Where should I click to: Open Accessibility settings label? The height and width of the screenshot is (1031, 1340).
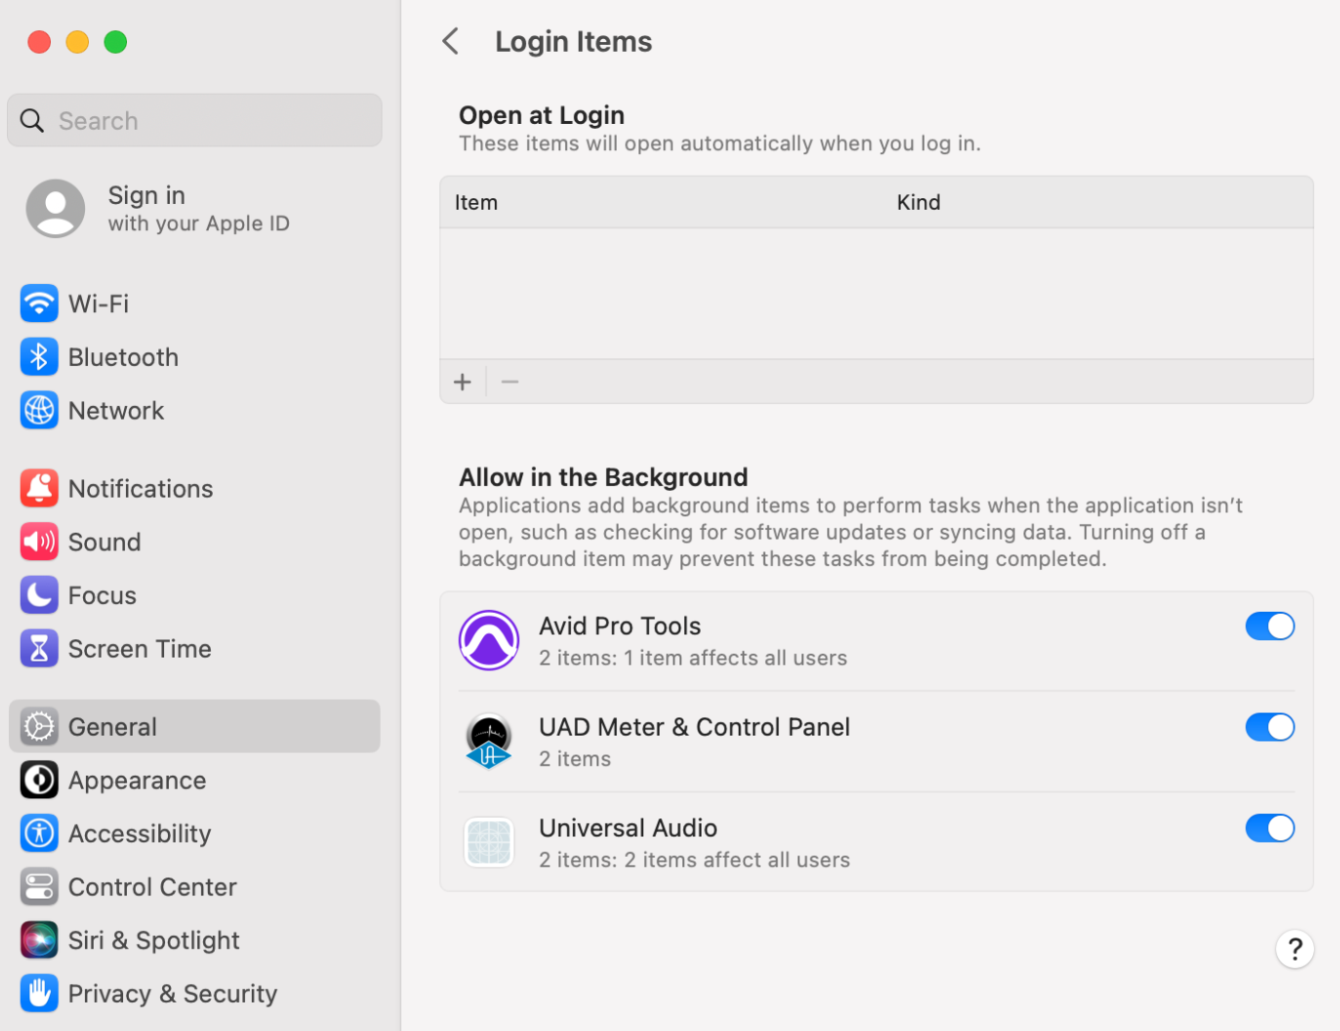coord(140,834)
